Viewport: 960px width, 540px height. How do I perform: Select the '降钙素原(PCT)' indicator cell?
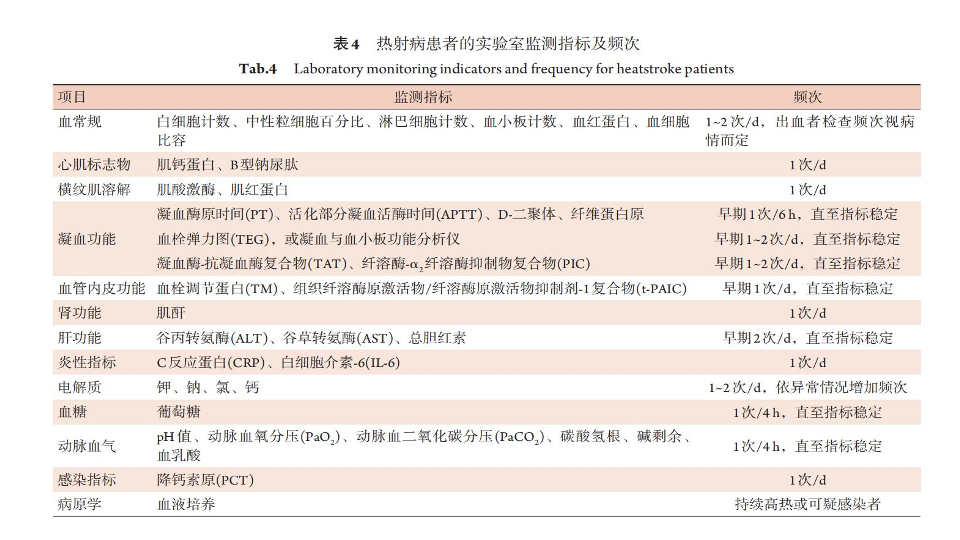tap(205, 480)
